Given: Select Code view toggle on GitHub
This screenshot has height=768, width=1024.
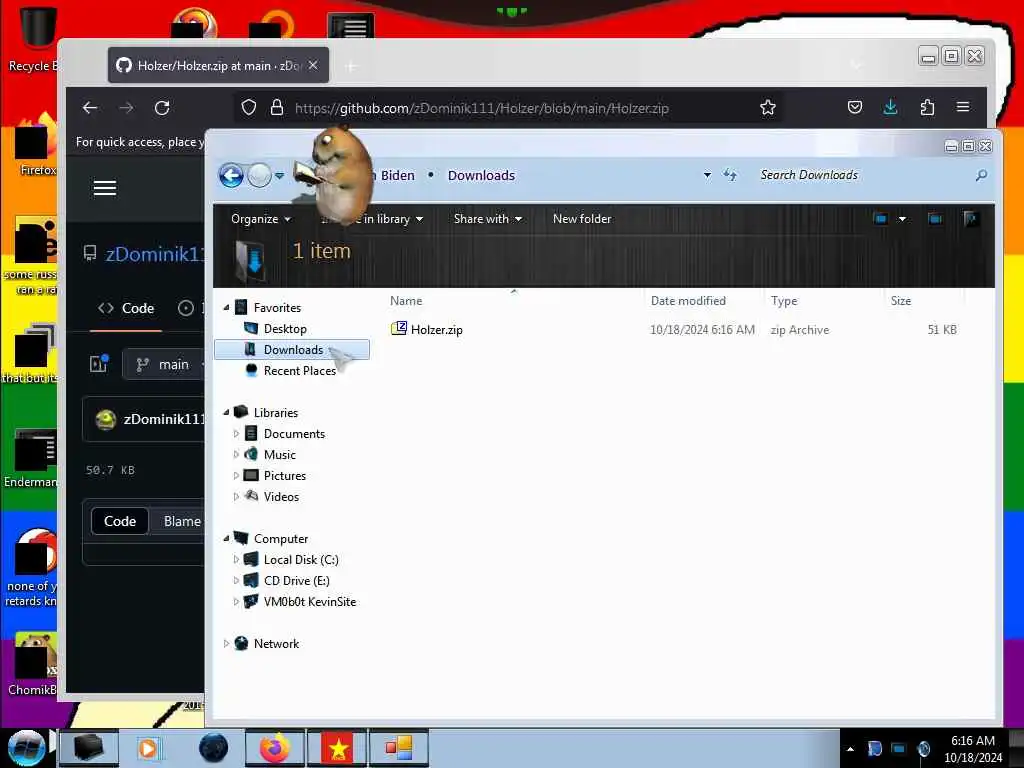Looking at the screenshot, I should coord(120,521).
